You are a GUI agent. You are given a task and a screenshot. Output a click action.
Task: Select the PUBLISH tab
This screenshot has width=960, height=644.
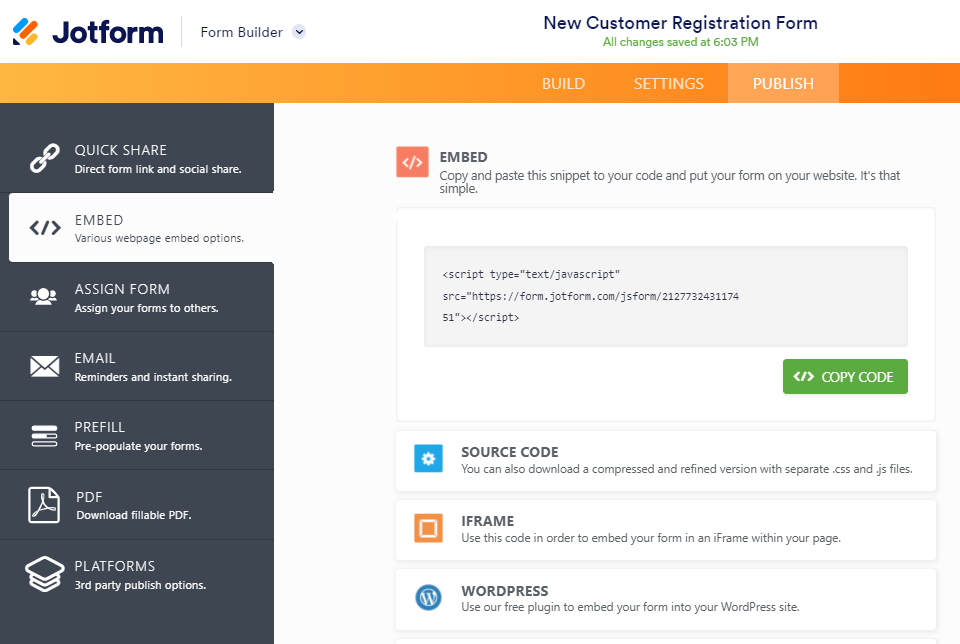783,83
